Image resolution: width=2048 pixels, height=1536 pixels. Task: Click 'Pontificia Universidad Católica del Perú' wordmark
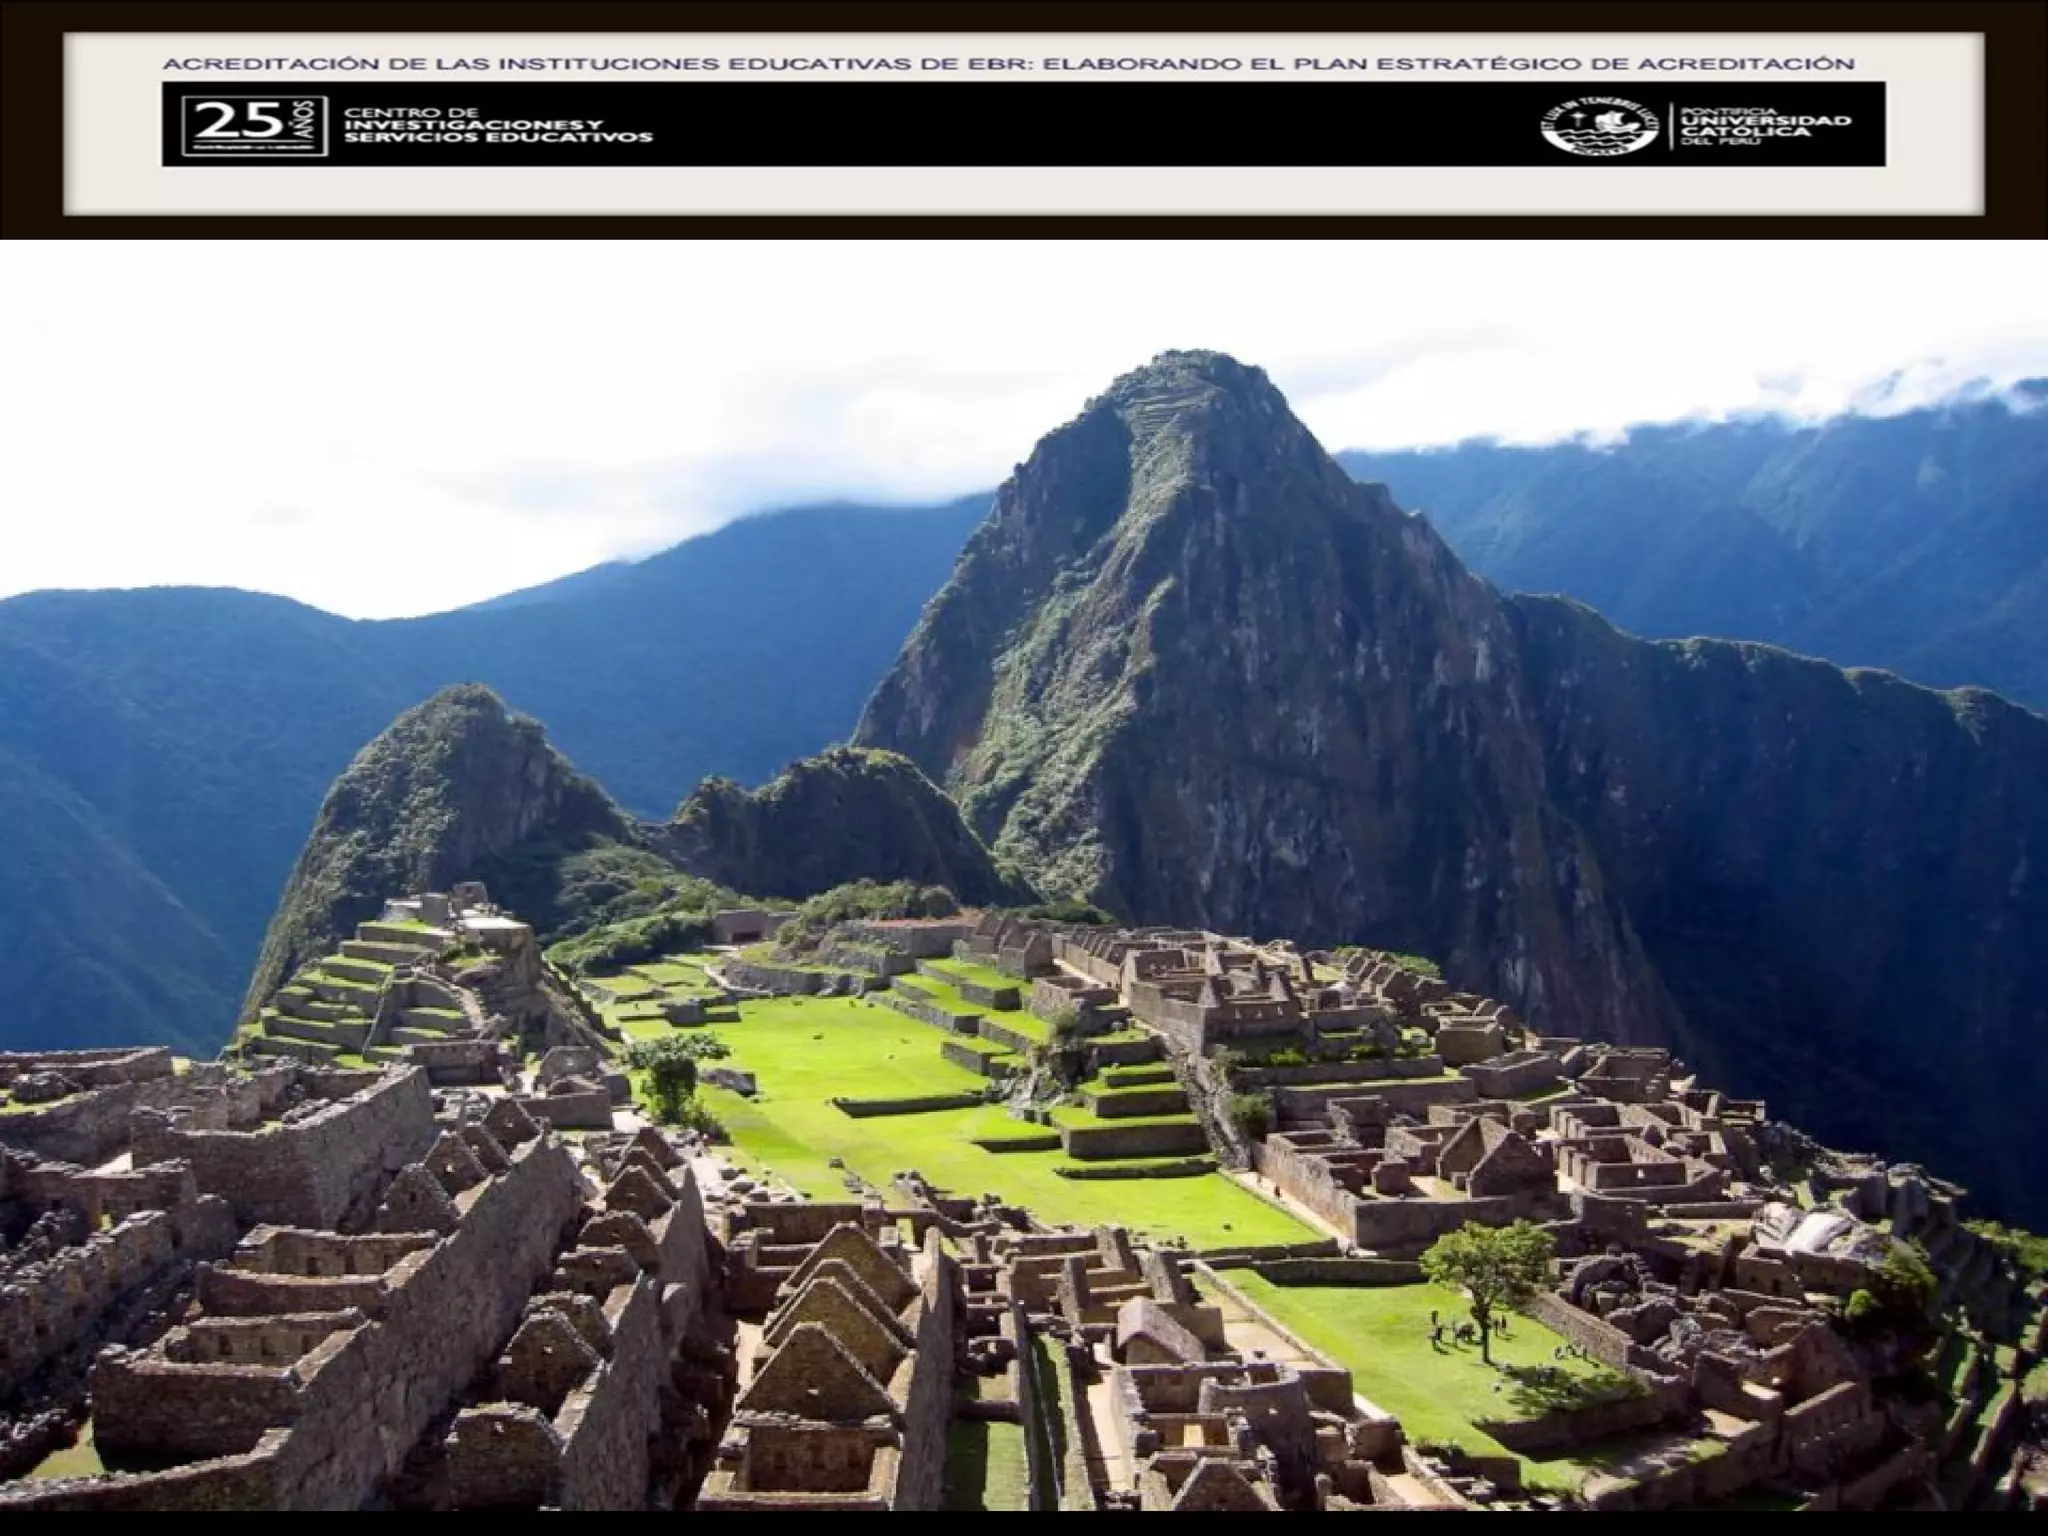1765,126
